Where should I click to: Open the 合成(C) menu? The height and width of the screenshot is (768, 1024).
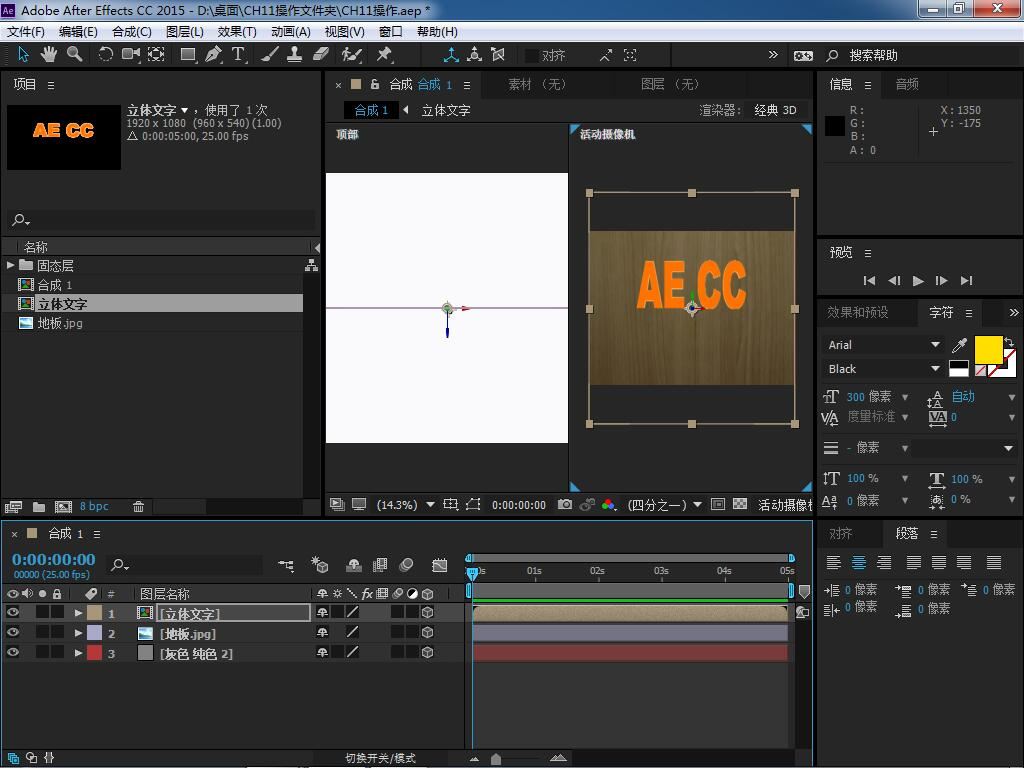coord(132,32)
